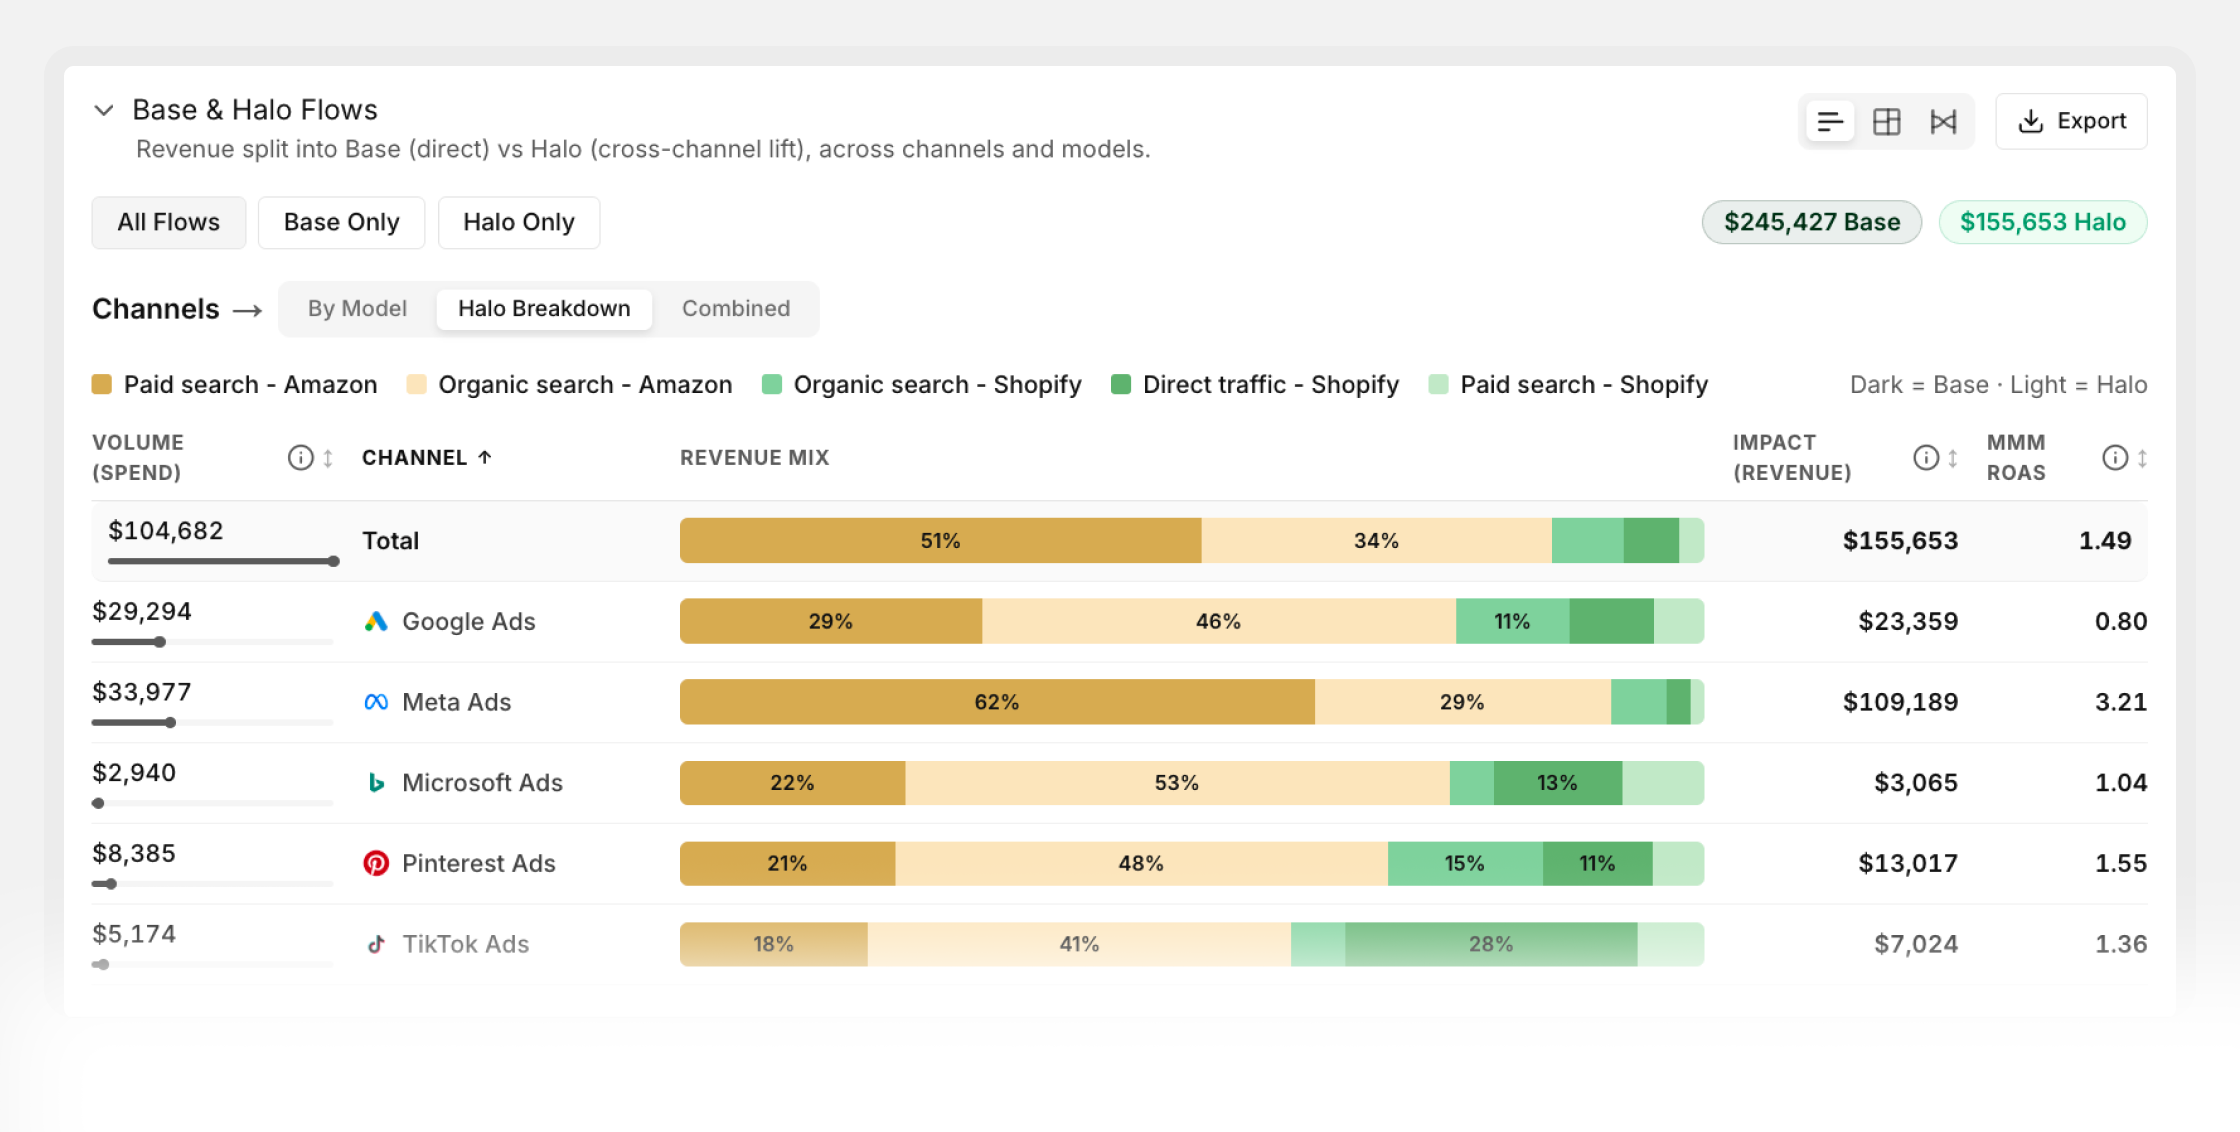Click the $23,359 revenue value
The image size is (2240, 1132).
click(1908, 622)
